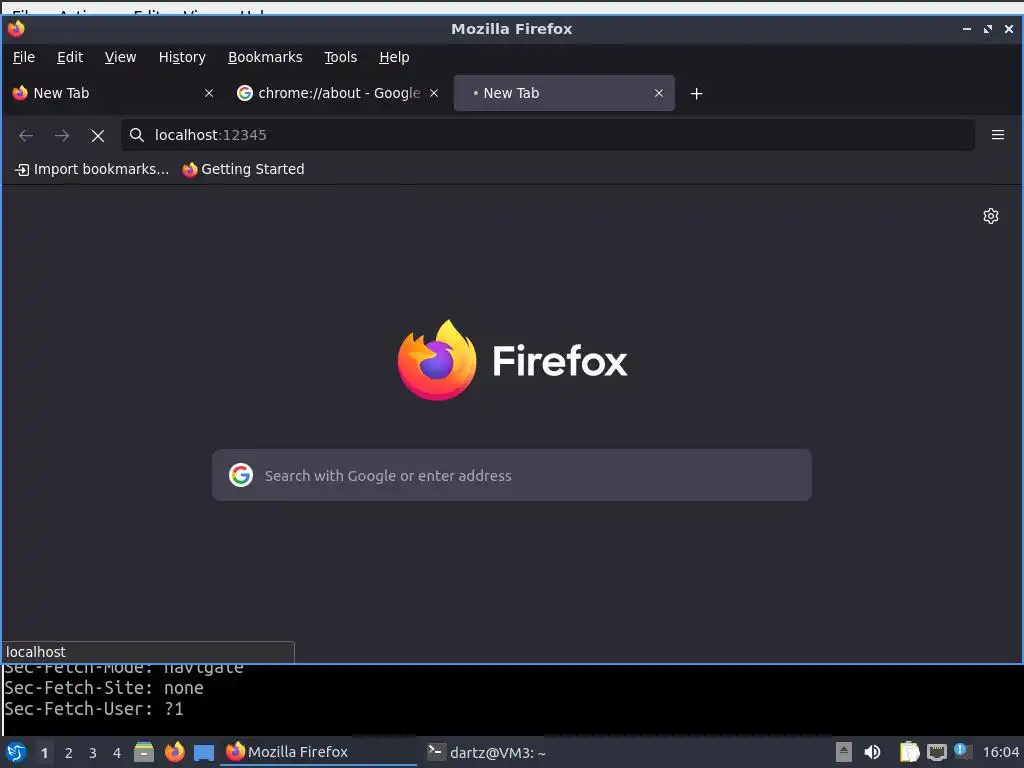Select Mozilla Firefox taskbar entry

[320, 752]
